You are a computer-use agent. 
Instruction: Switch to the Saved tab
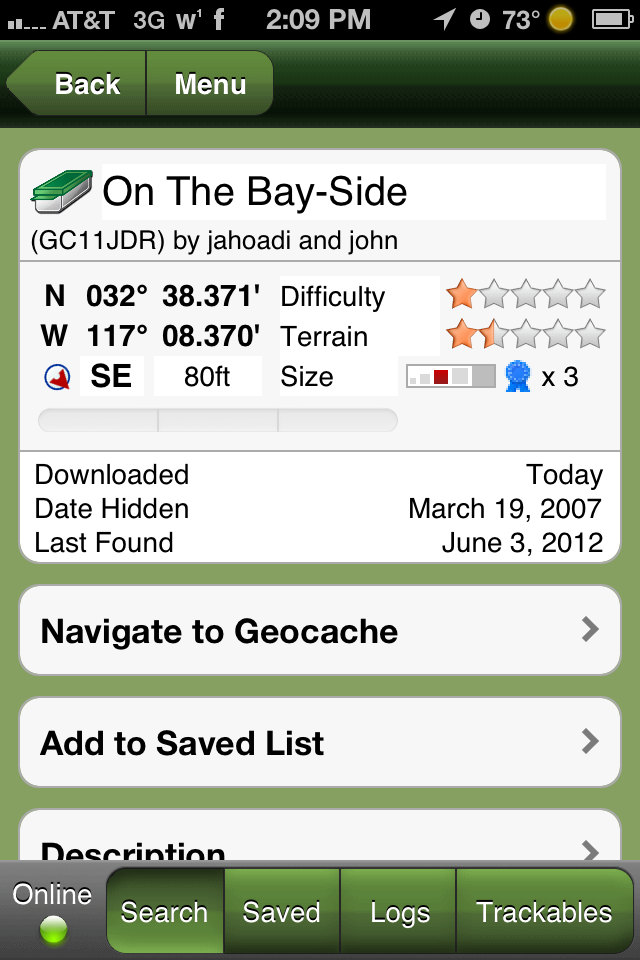click(x=281, y=912)
